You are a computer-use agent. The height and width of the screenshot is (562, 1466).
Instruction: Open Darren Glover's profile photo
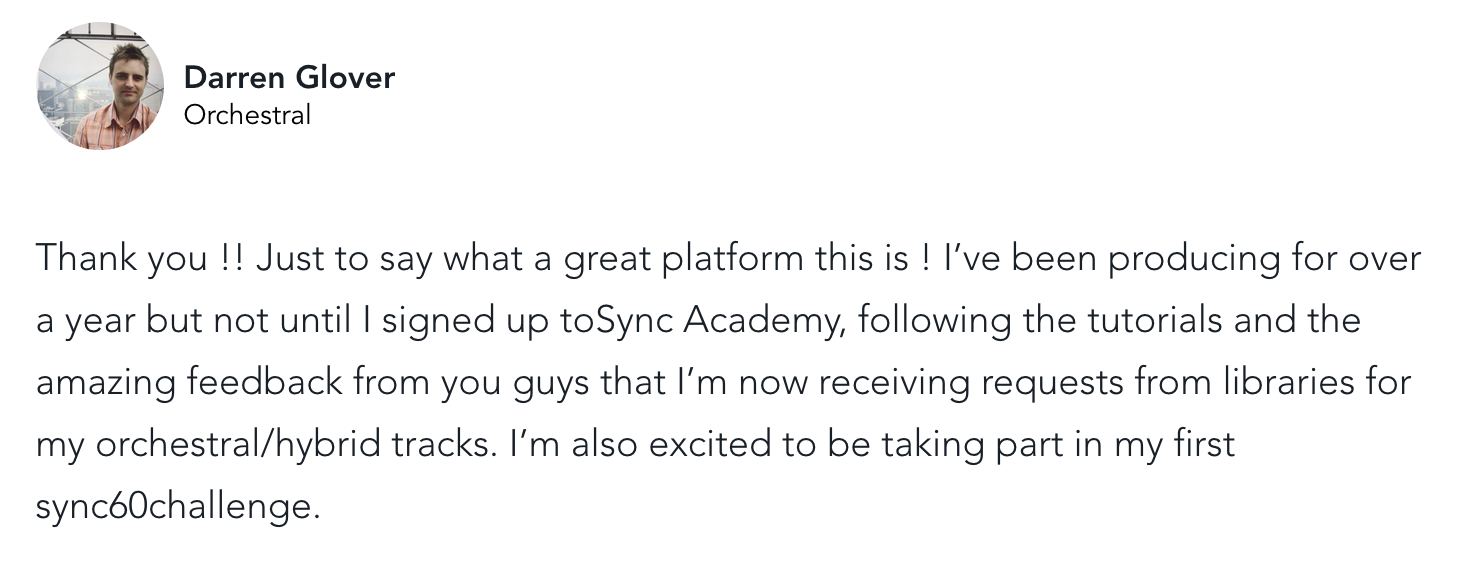click(100, 86)
